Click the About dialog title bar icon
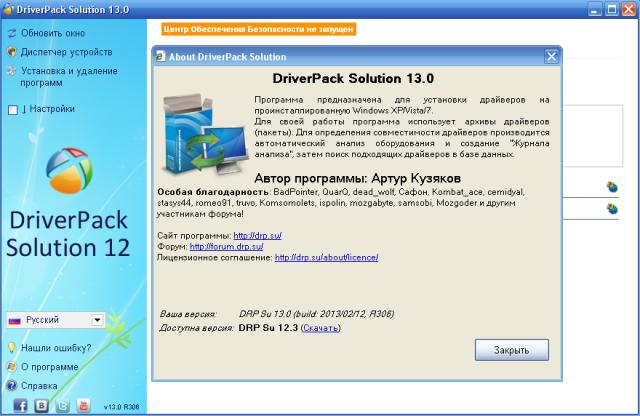Screen dimensions: 640x416 coord(160,57)
